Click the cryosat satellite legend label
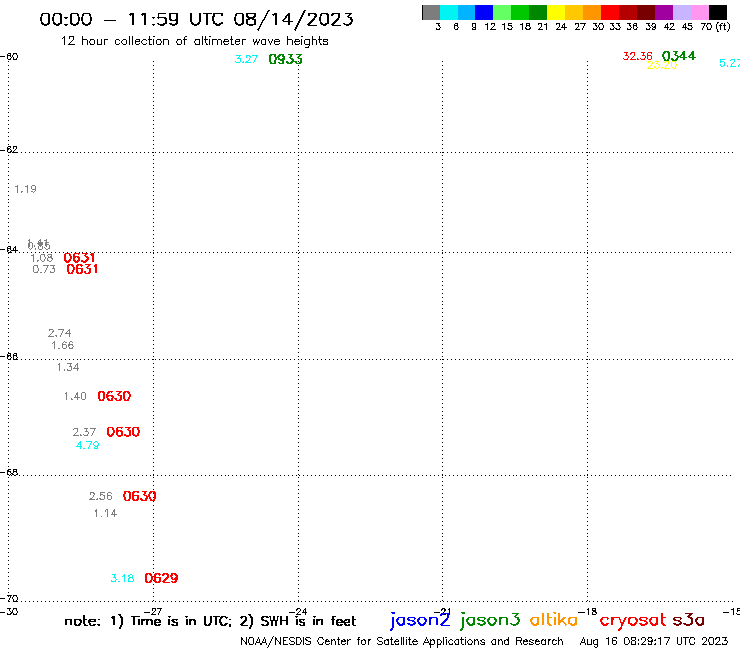The height and width of the screenshot is (650, 740). coord(633,621)
